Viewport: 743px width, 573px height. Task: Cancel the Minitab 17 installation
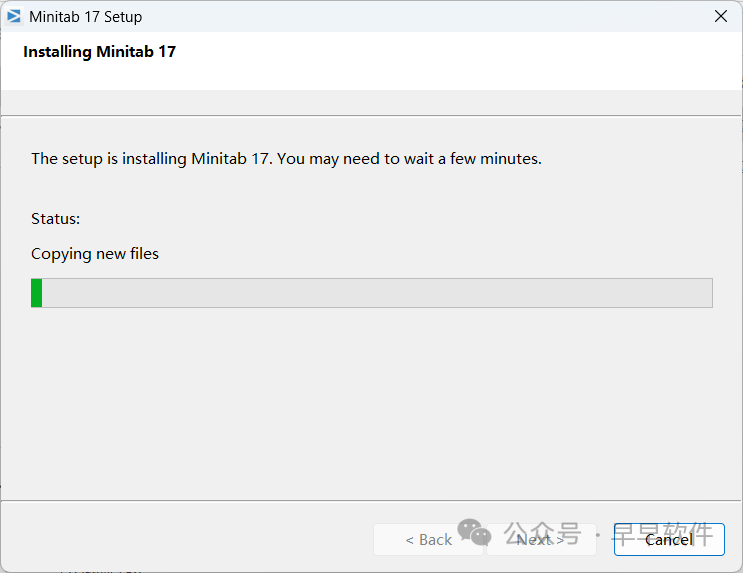669,539
